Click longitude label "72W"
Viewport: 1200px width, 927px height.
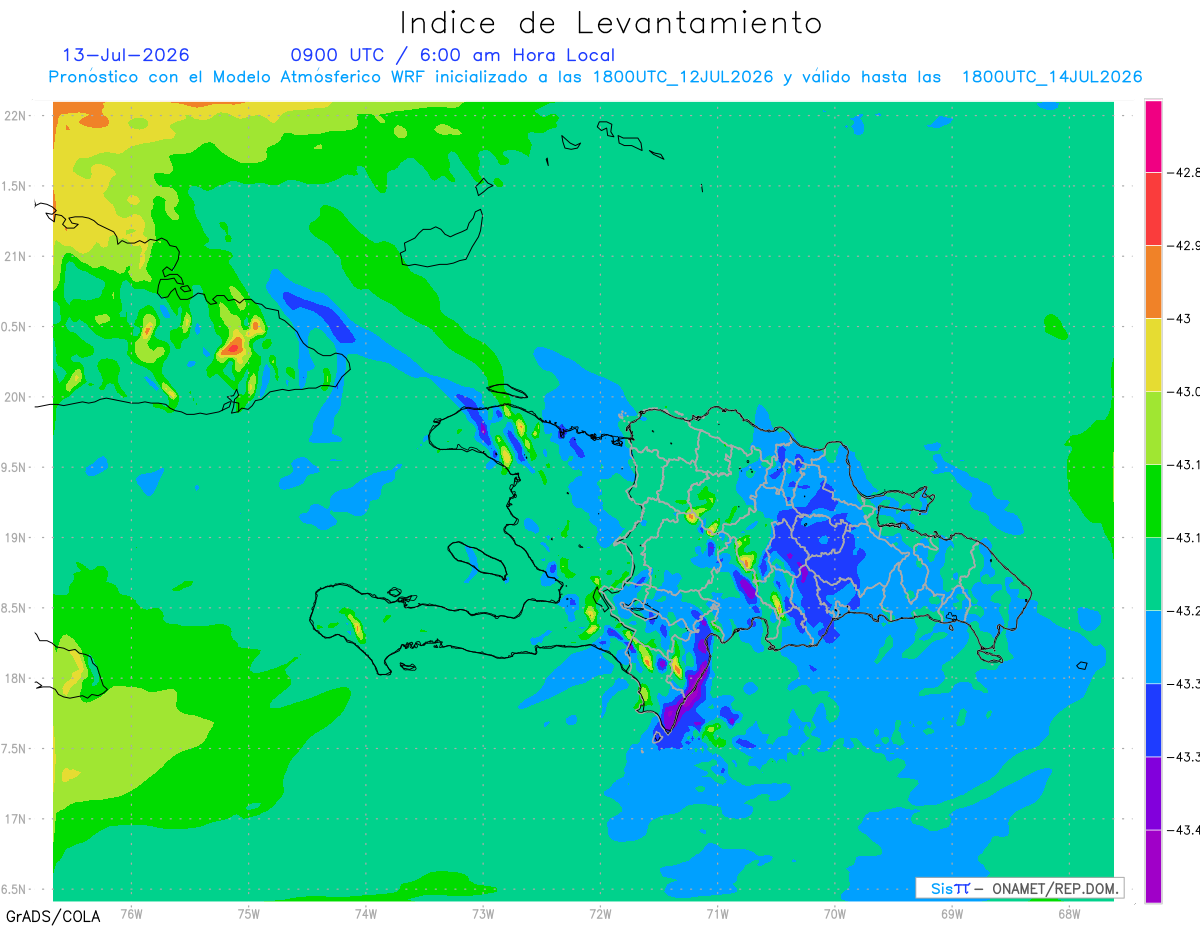pyautogui.click(x=600, y=913)
